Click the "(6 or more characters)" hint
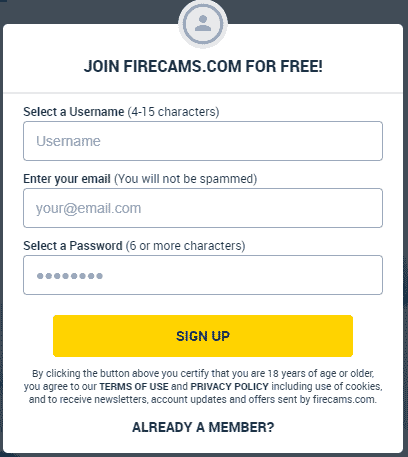 point(185,246)
